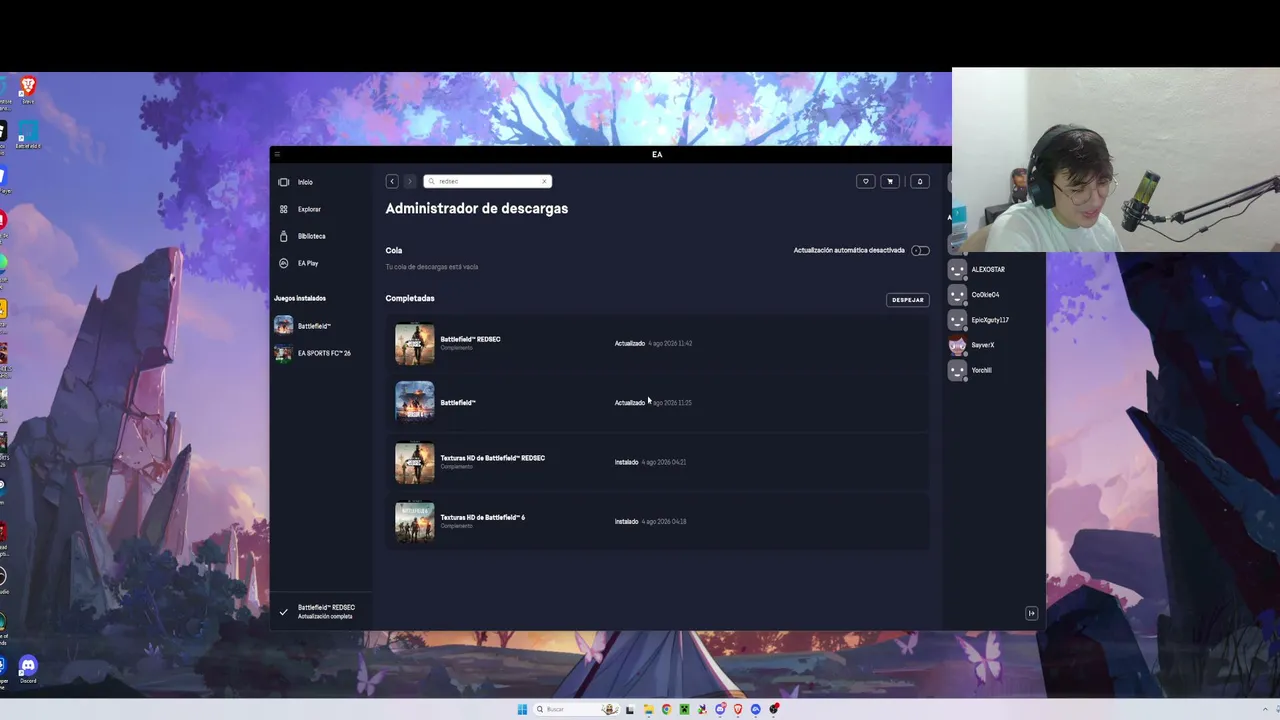Open the EA app taskbar icon
Image resolution: width=1280 pixels, height=720 pixels.
pyautogui.click(x=755, y=709)
